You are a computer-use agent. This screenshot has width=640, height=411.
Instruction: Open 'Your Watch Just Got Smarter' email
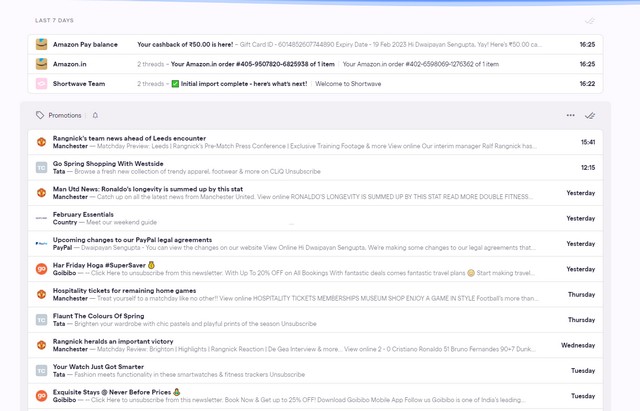tap(316, 371)
